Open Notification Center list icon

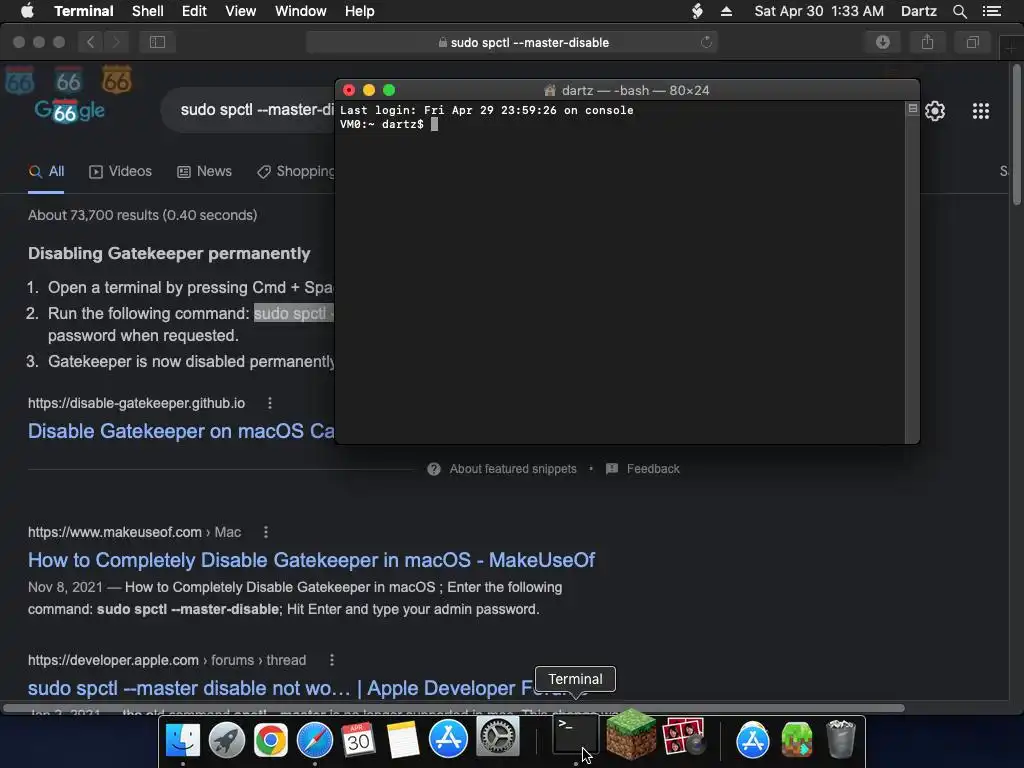pyautogui.click(x=991, y=11)
